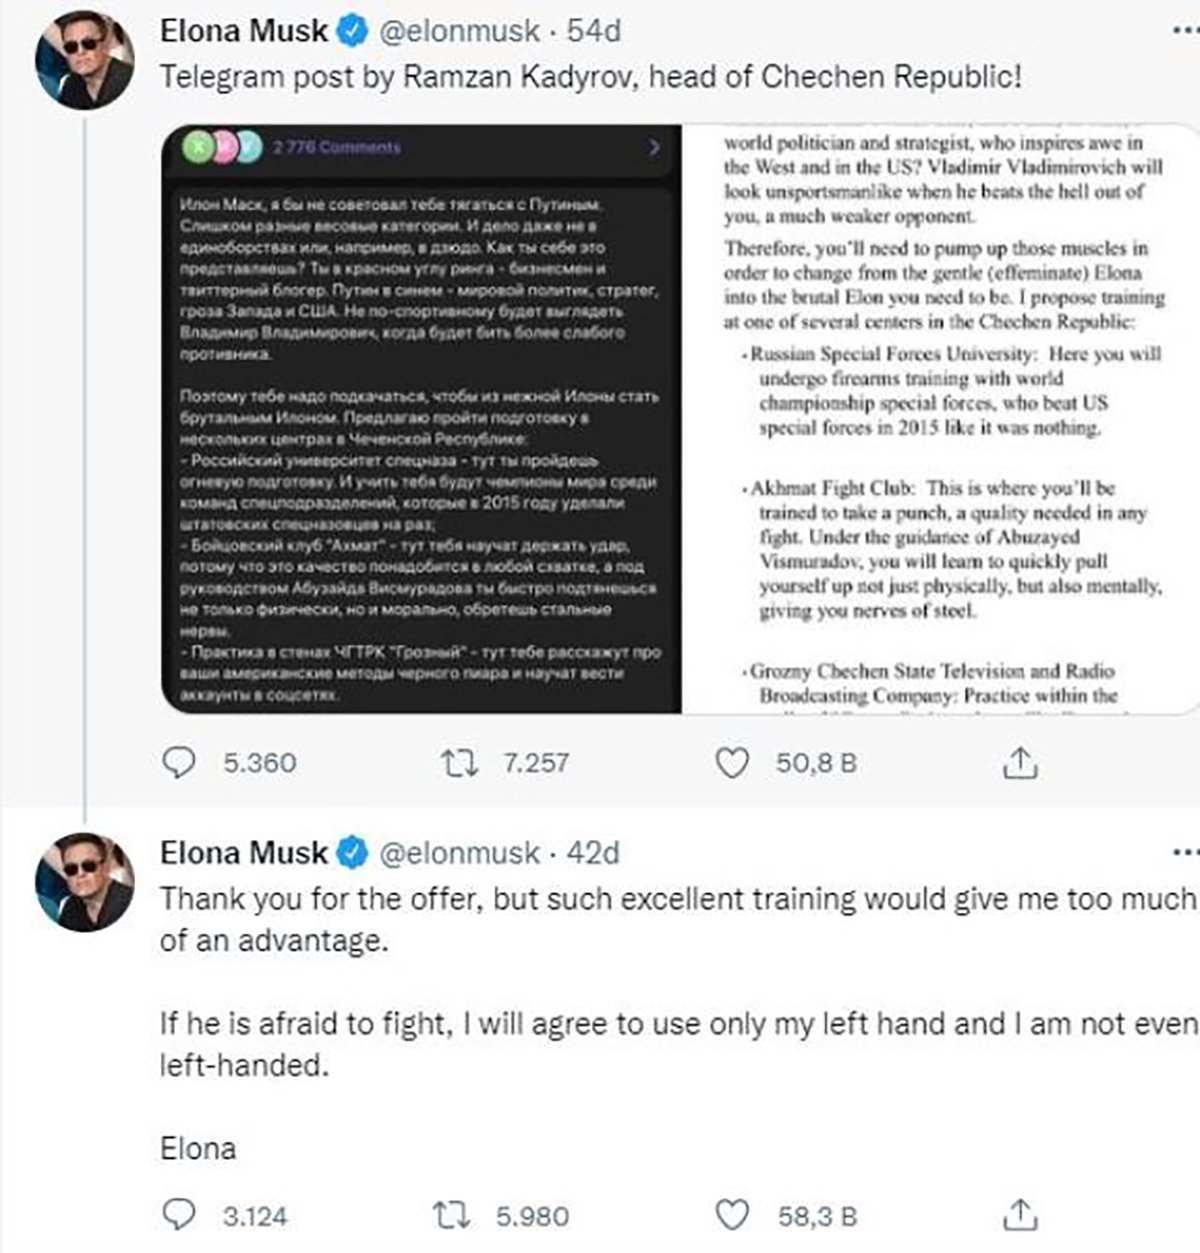Viewport: 1200px width, 1253px height.
Task: Click the verified badge on first tweet
Action: click(x=351, y=32)
